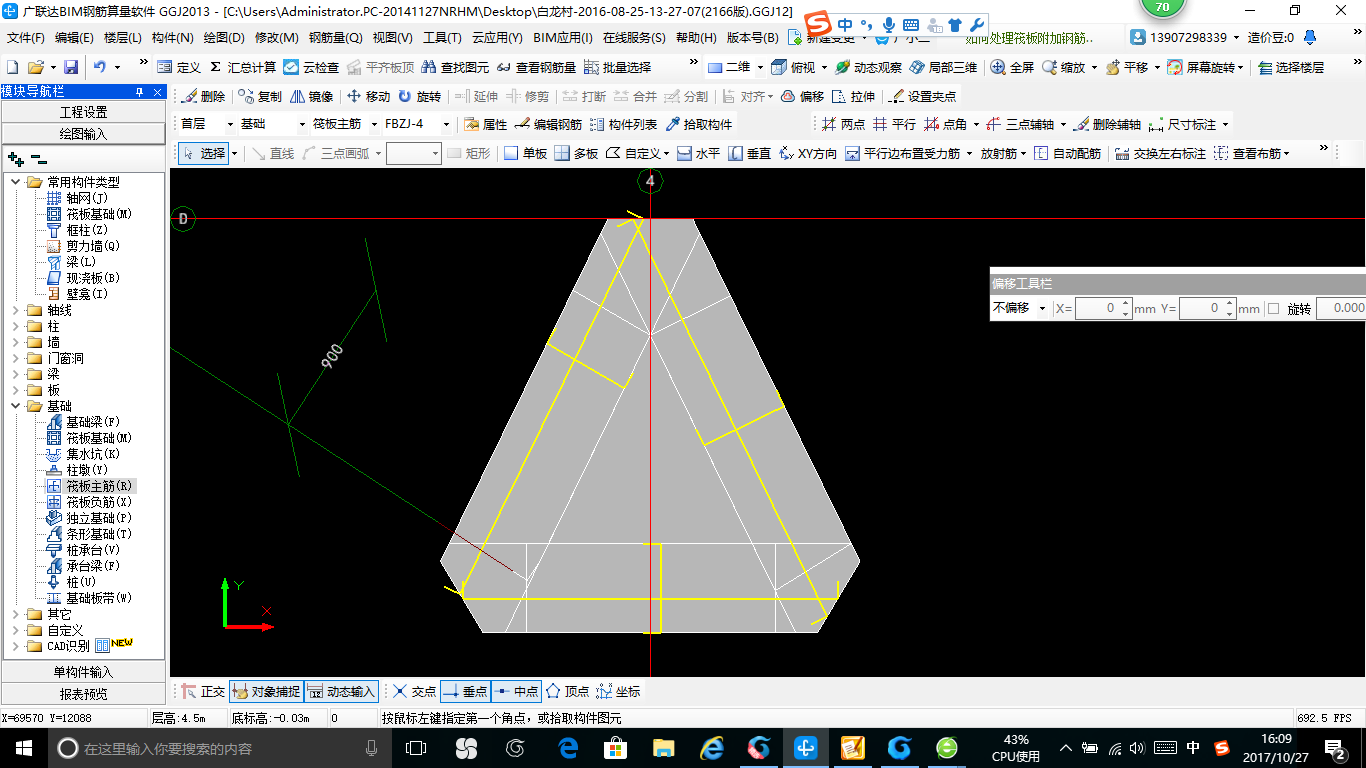Screen dimensions: 1366x768
Task: Click 全屏 full screen zoom
Action: pyautogui.click(x=1012, y=67)
